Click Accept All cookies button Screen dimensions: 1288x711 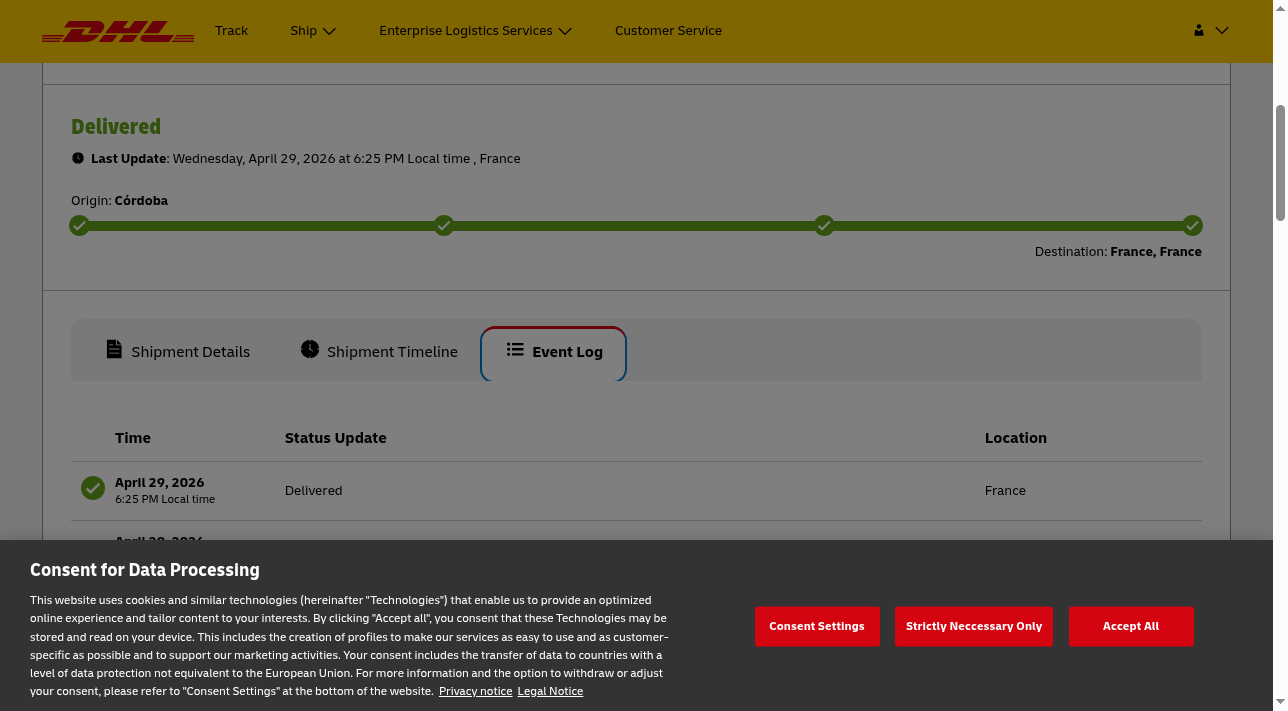(x=1131, y=626)
